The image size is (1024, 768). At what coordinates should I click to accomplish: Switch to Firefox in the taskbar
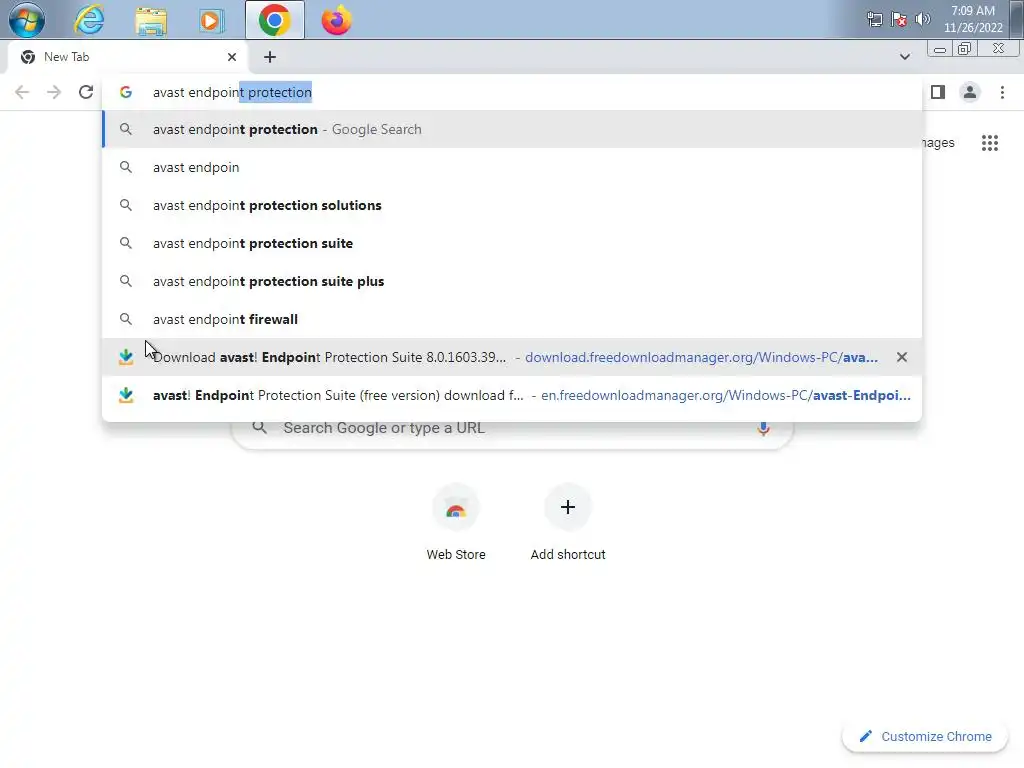point(336,21)
